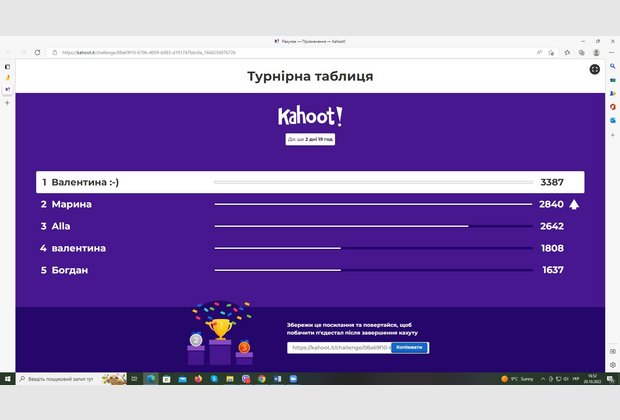This screenshot has height=420, width=620.
Task: Click the Kahoot! logo
Action: tap(310, 116)
